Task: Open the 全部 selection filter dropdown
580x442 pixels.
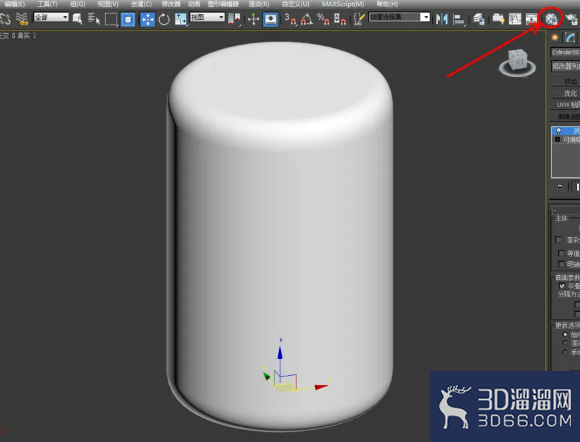Action: point(51,17)
